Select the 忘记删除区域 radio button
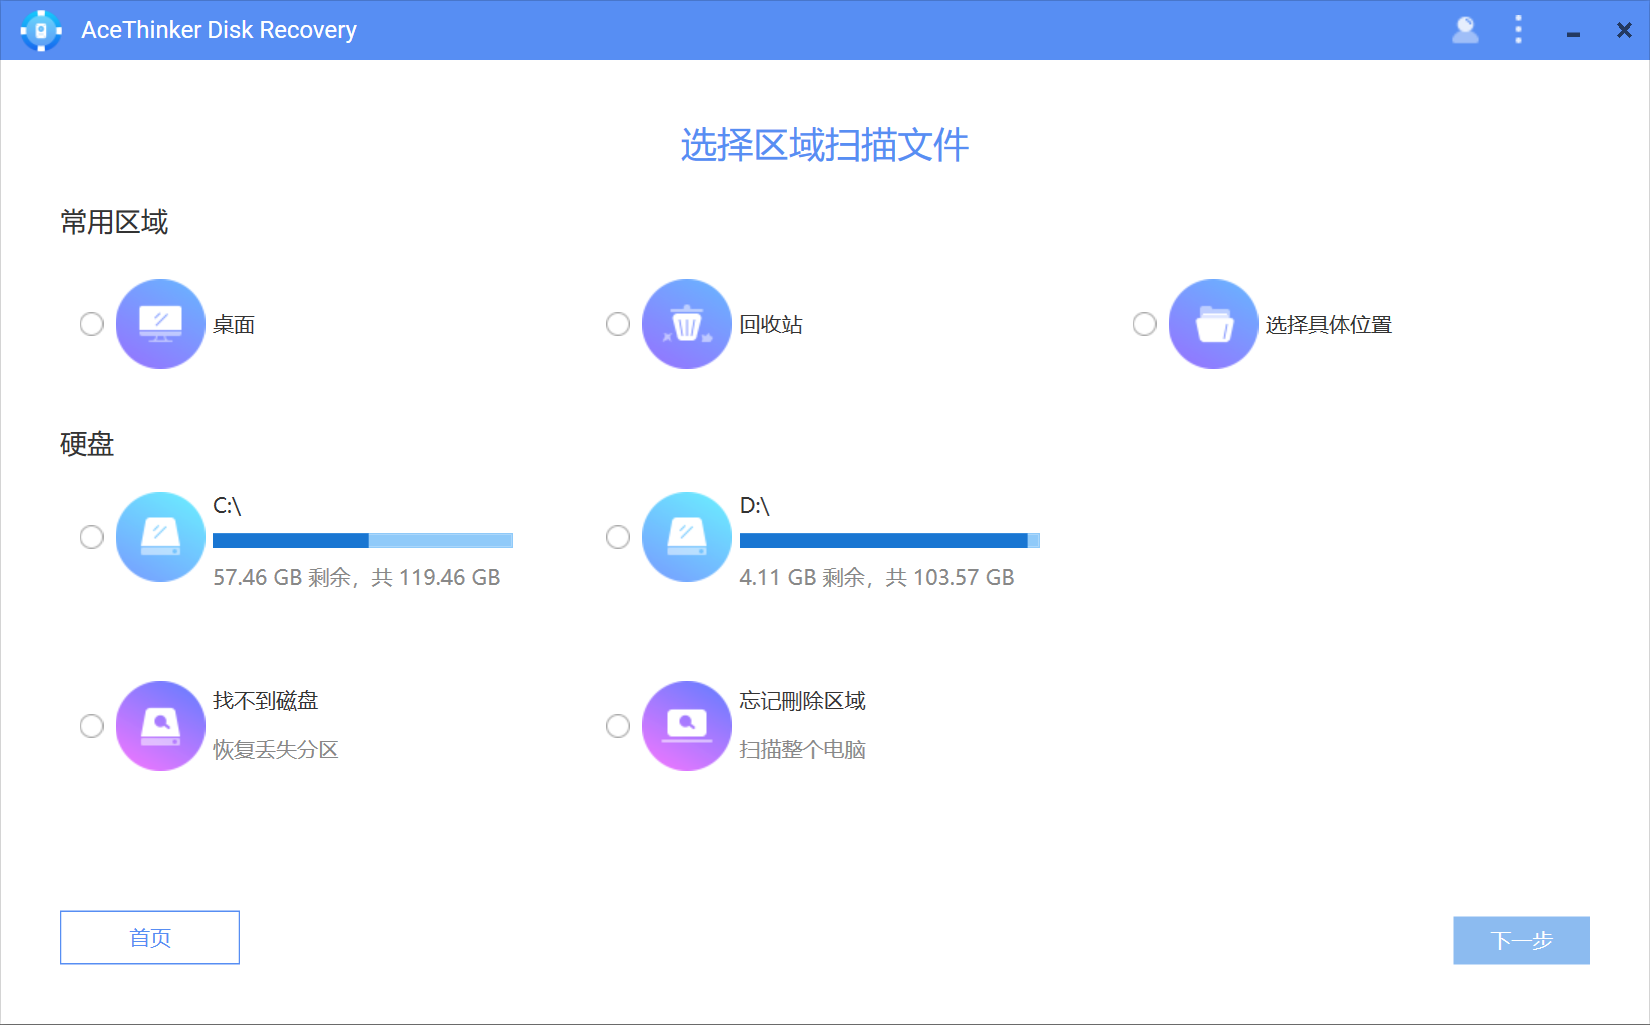Screen dimensions: 1650x1025 tap(618, 726)
